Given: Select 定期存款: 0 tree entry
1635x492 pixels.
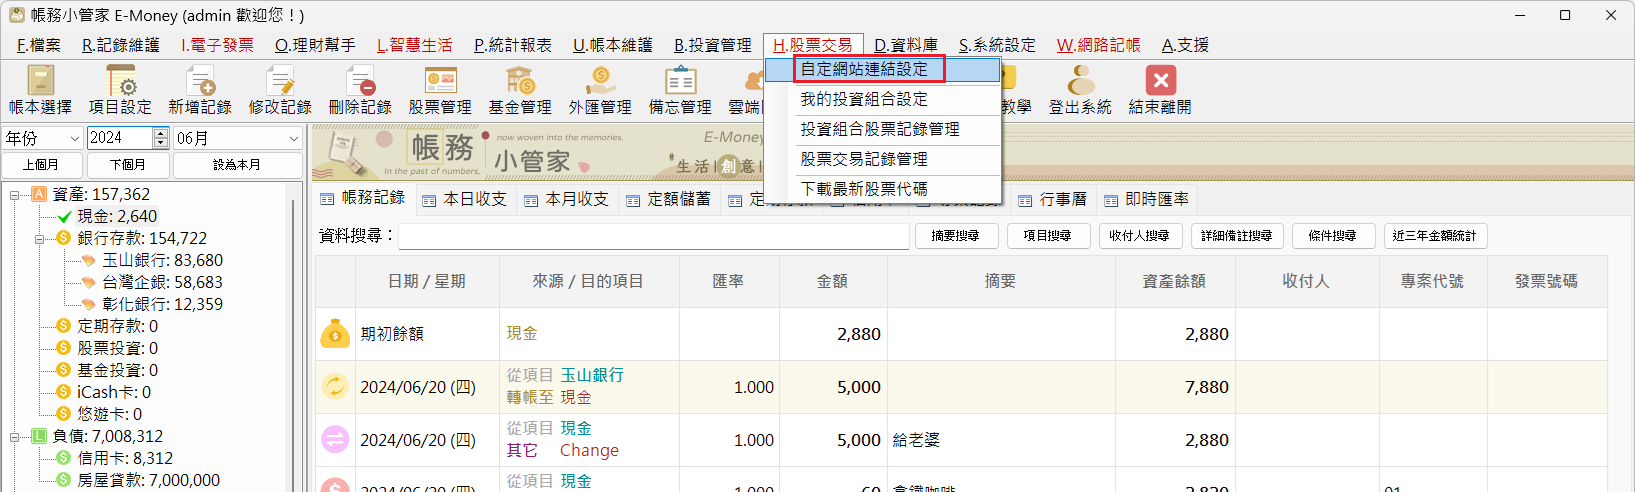Looking at the screenshot, I should point(116,326).
